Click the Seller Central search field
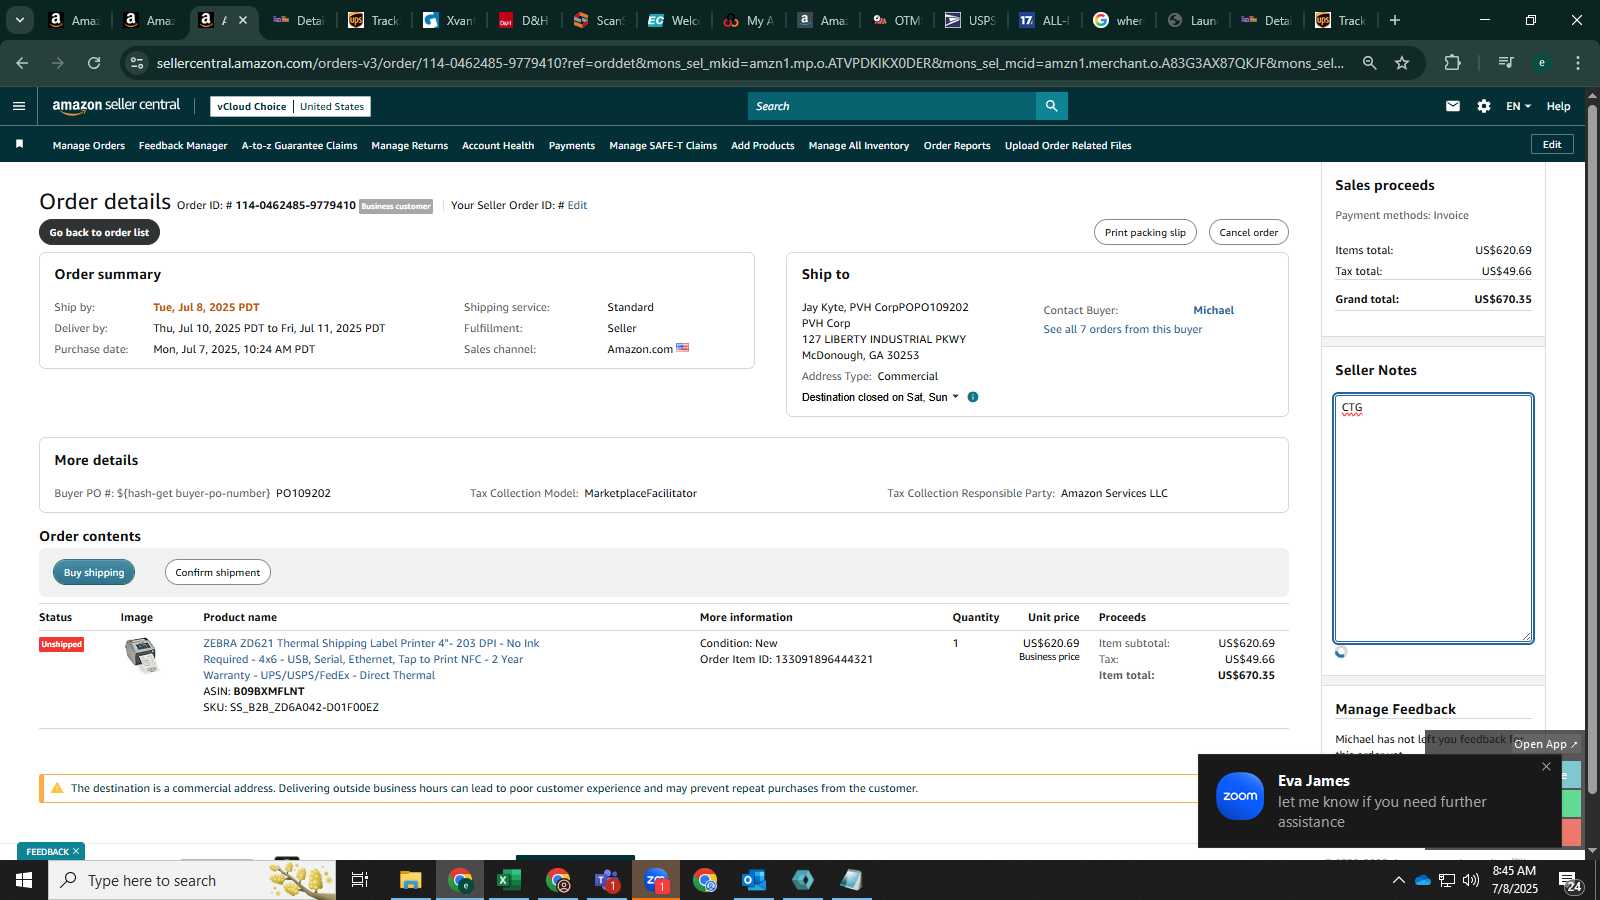The width and height of the screenshot is (1600, 900). [892, 106]
